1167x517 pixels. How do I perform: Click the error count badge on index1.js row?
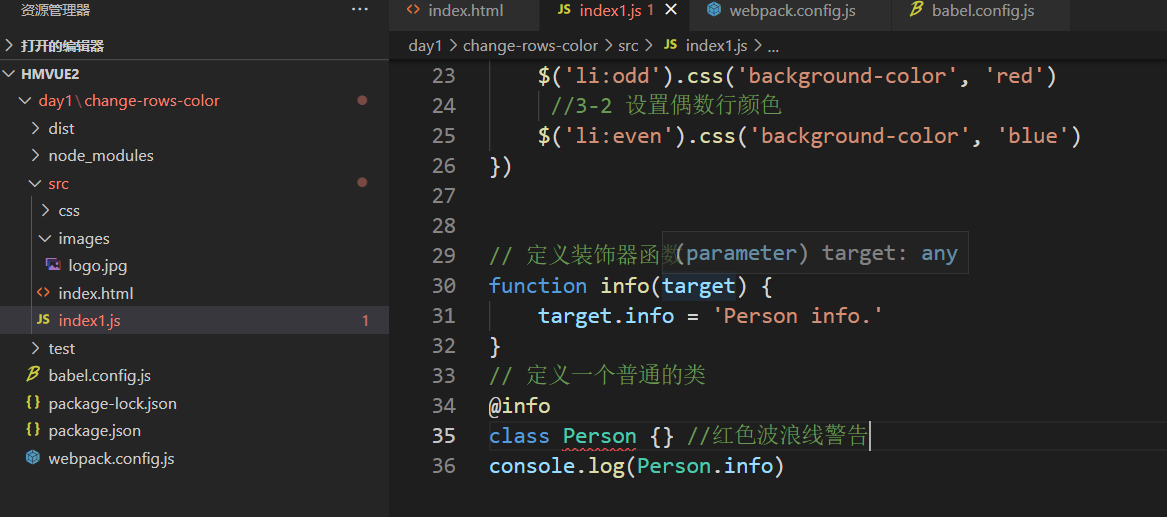(365, 321)
